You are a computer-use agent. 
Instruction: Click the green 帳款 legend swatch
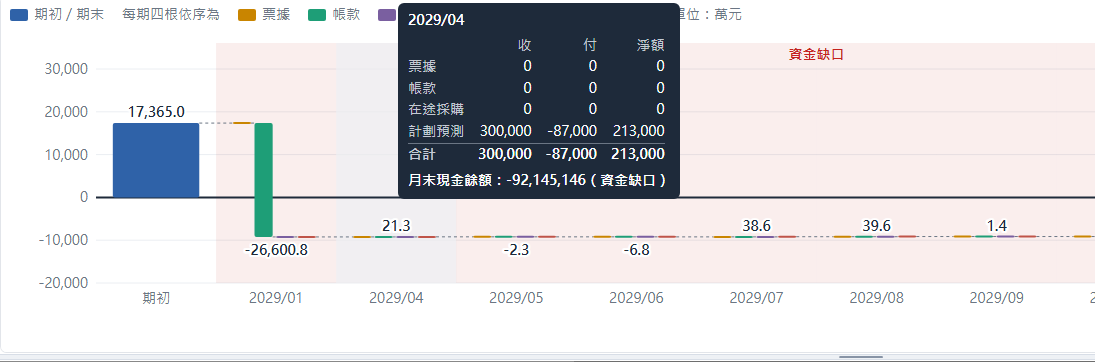[x=316, y=14]
